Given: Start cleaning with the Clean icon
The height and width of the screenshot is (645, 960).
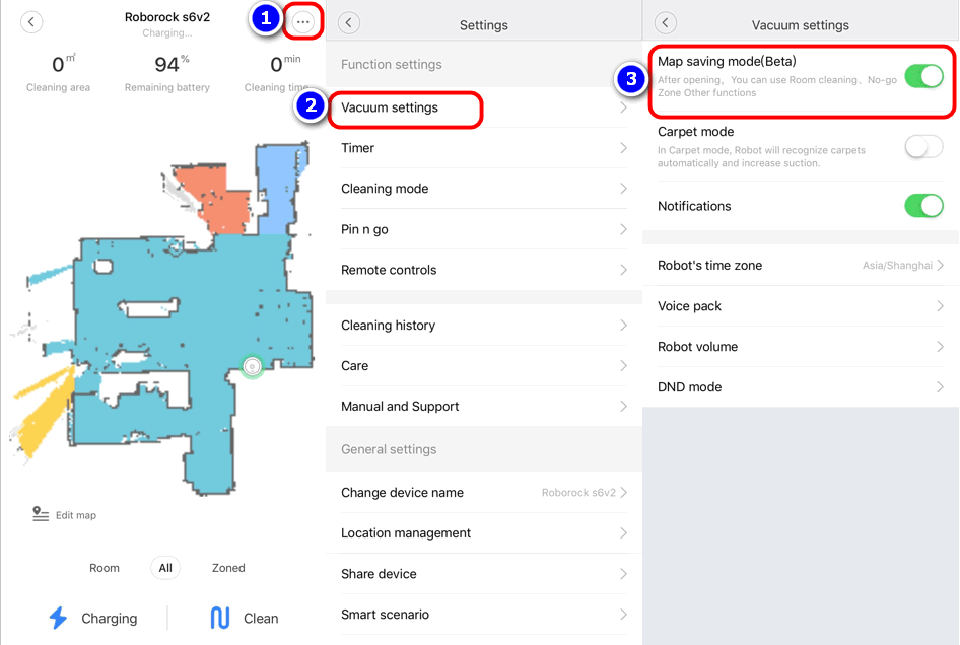Looking at the screenshot, I should click(x=220, y=617).
